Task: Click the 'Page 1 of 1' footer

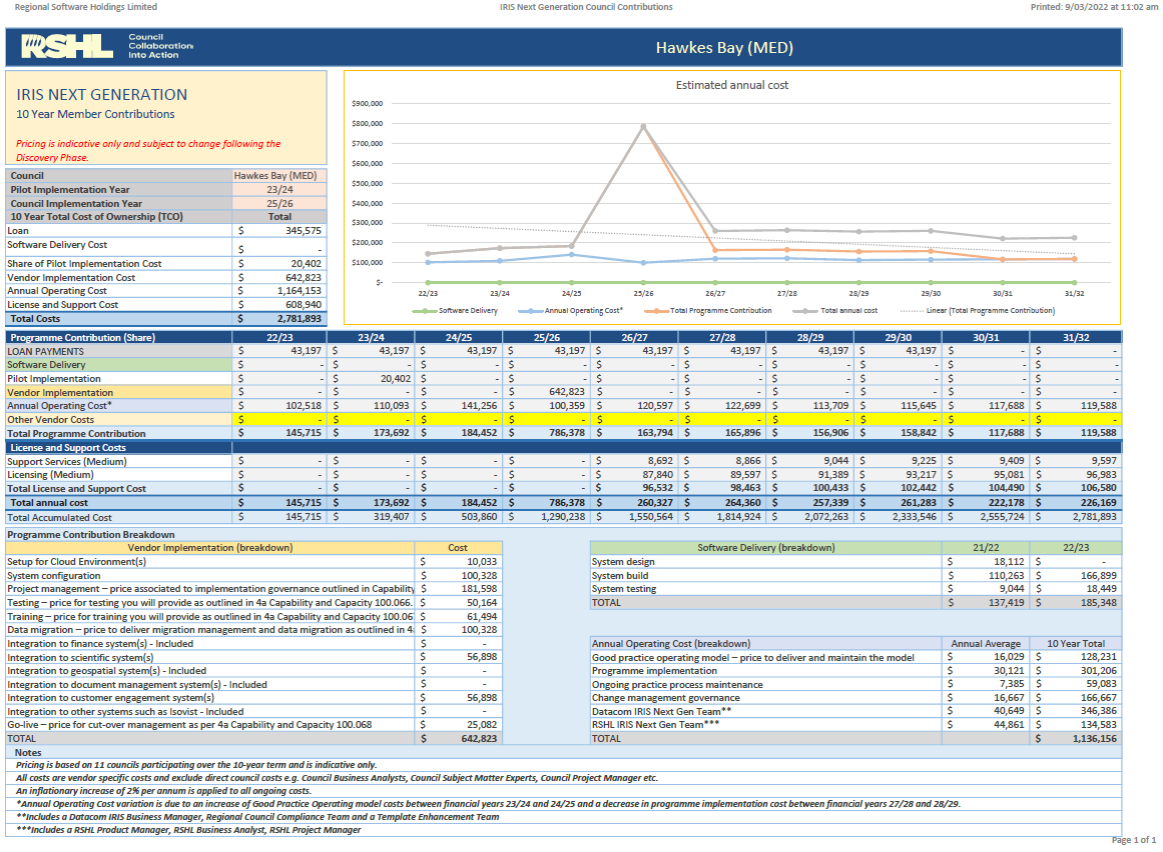Action: tap(1133, 840)
